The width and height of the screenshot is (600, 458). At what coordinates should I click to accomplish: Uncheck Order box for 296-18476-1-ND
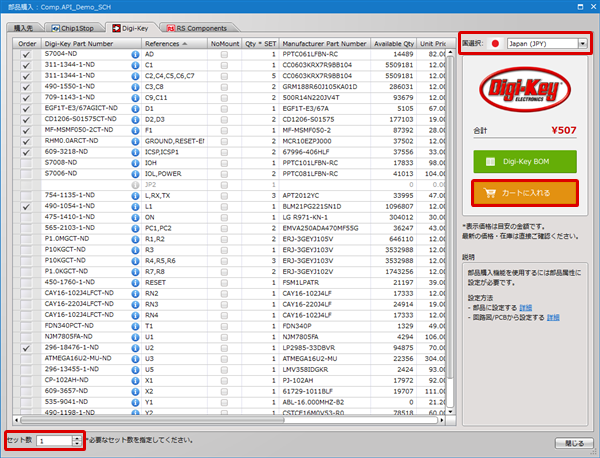[x=26, y=348]
